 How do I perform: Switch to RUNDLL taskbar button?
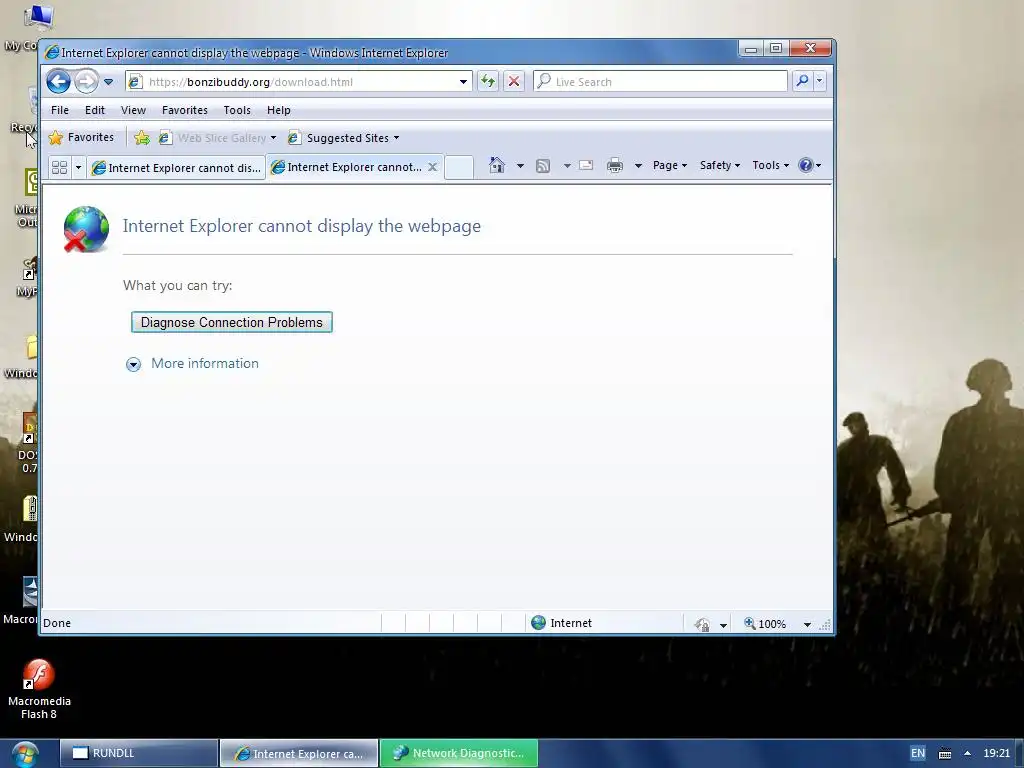tap(139, 753)
